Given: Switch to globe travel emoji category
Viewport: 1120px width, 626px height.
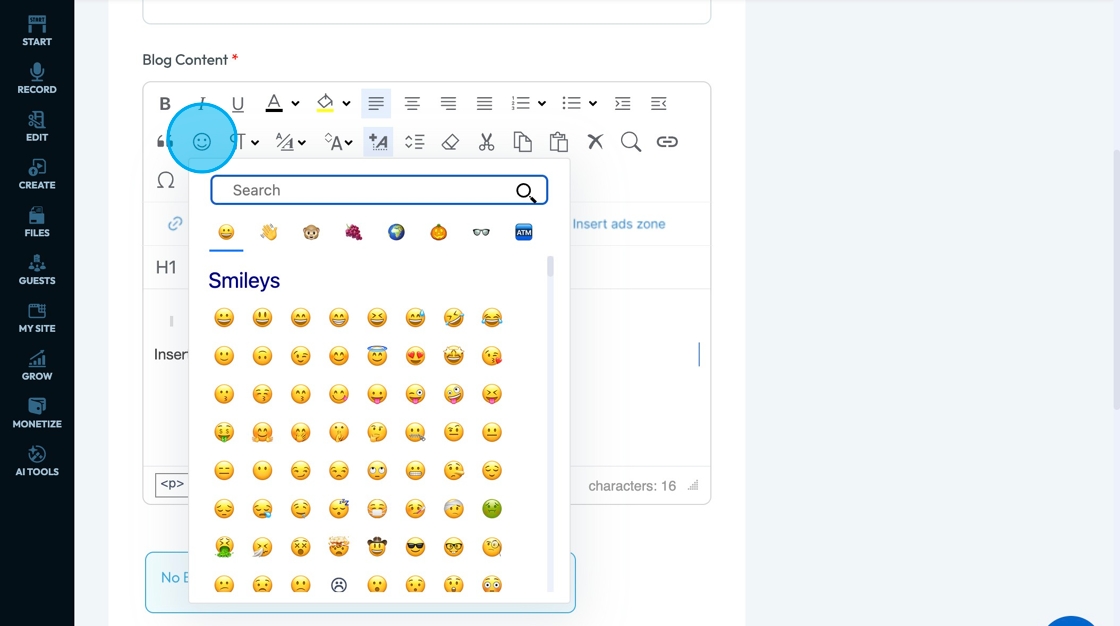Looking at the screenshot, I should (396, 232).
